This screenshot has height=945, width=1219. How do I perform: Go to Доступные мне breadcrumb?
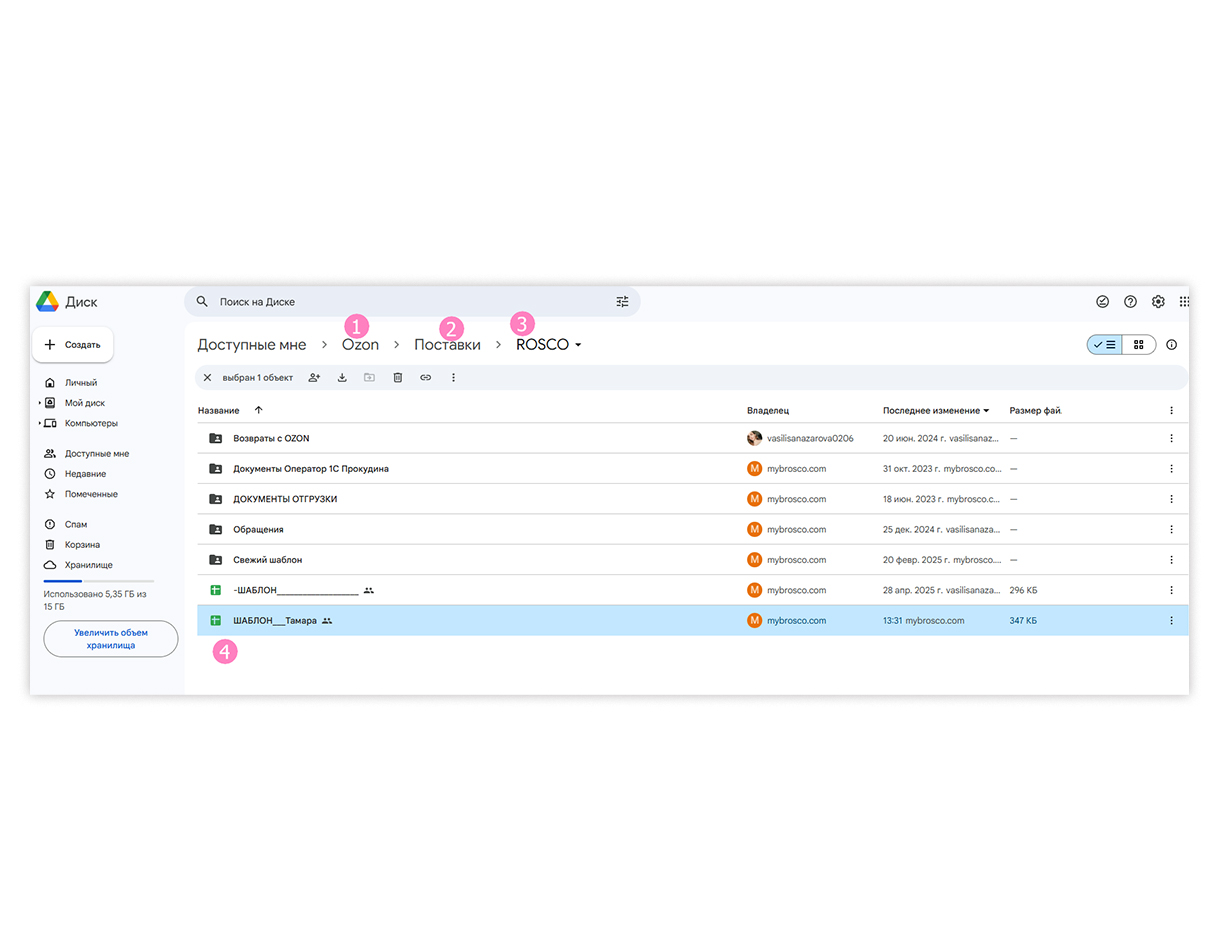click(x=252, y=344)
